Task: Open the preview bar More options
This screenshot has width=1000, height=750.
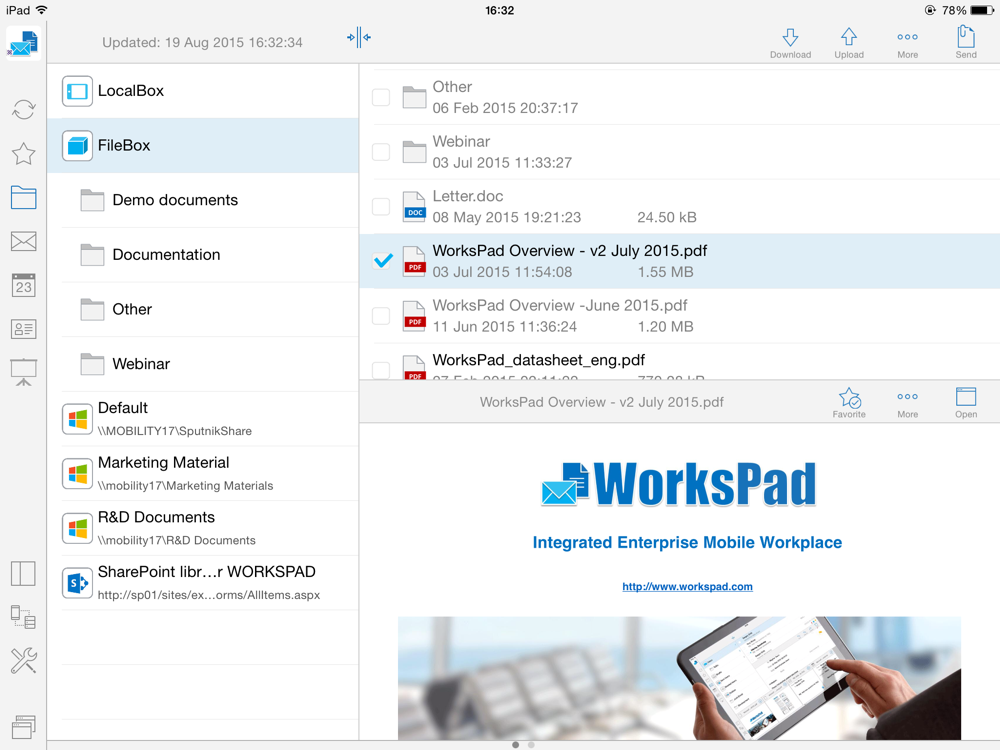Action: (x=908, y=402)
